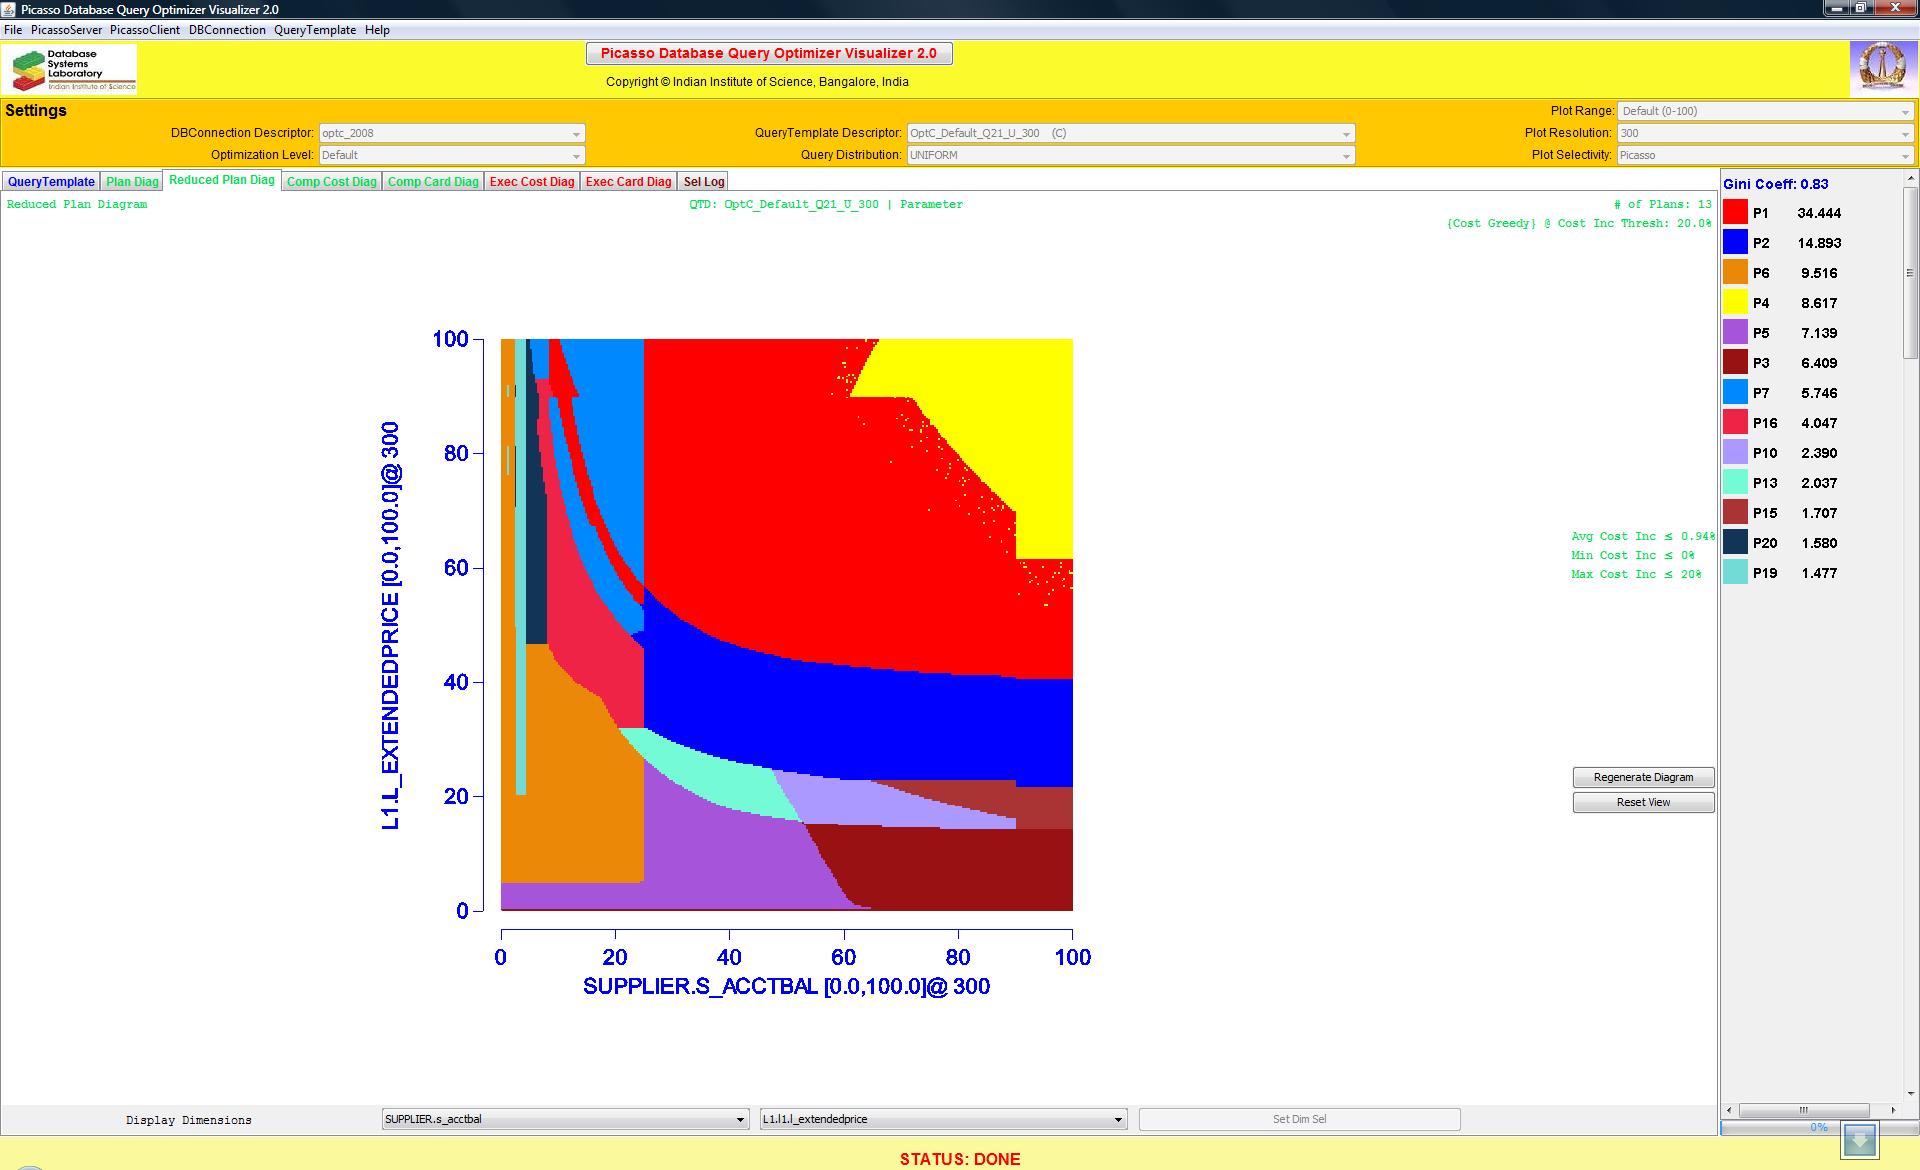The image size is (1920, 1170).
Task: Click the Set Dim Sel button
Action: click(1299, 1120)
